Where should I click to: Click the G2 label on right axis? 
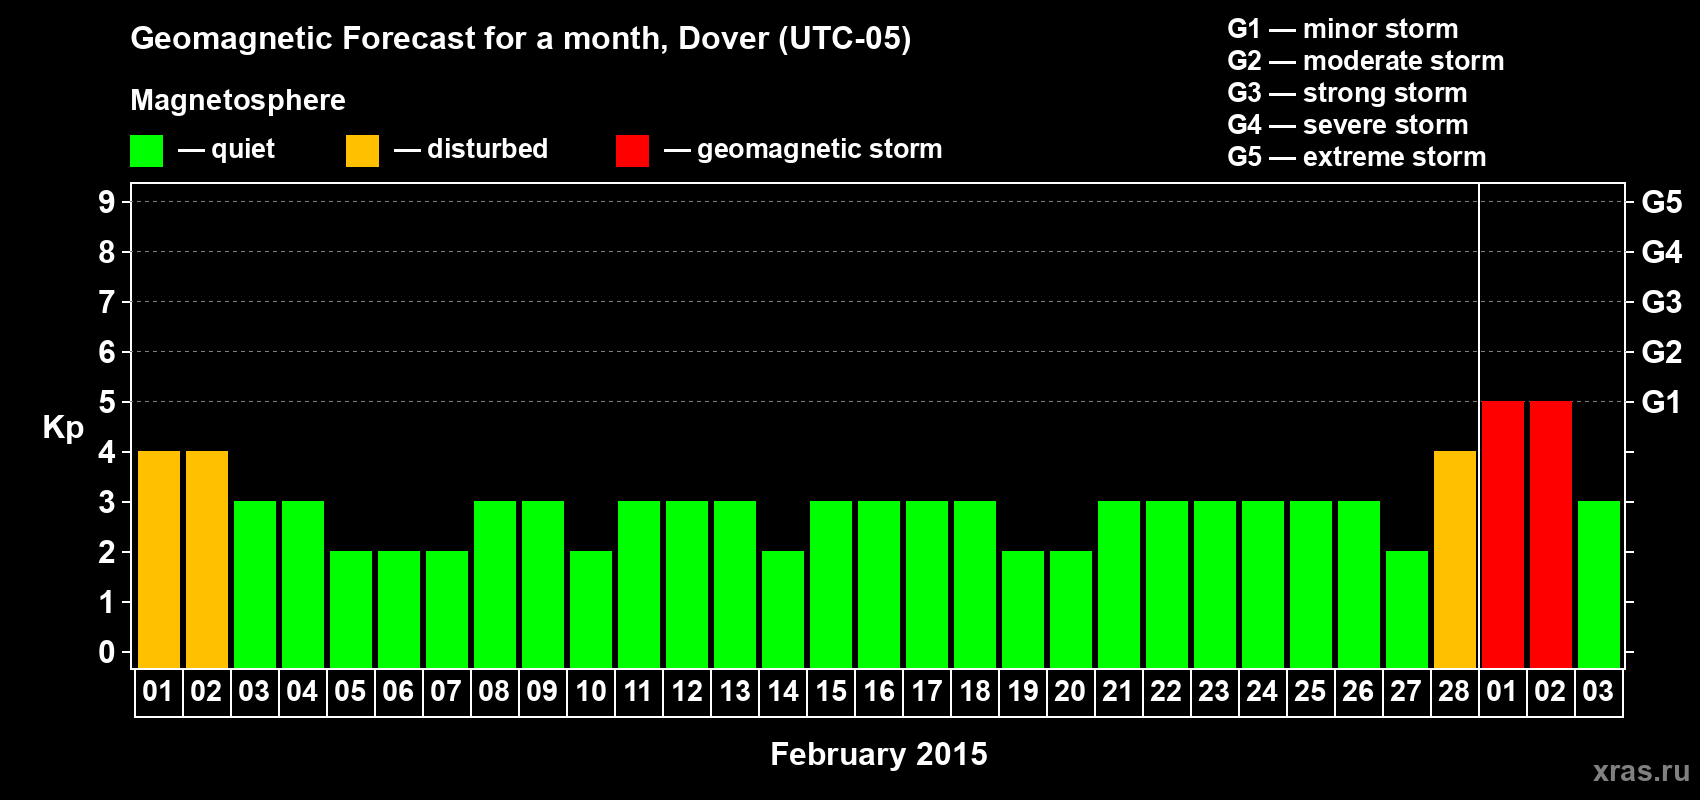1662,352
